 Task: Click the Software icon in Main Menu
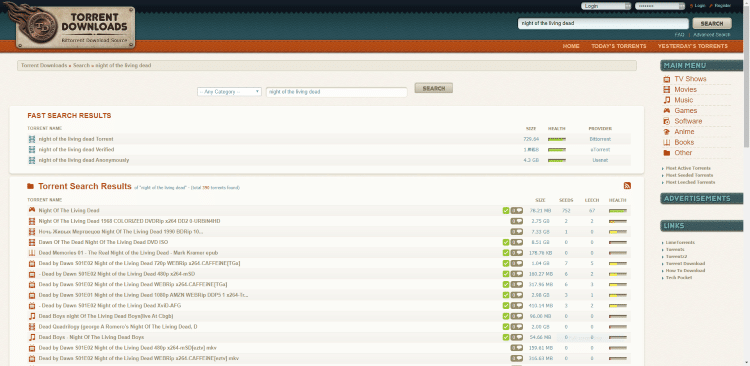click(666, 121)
